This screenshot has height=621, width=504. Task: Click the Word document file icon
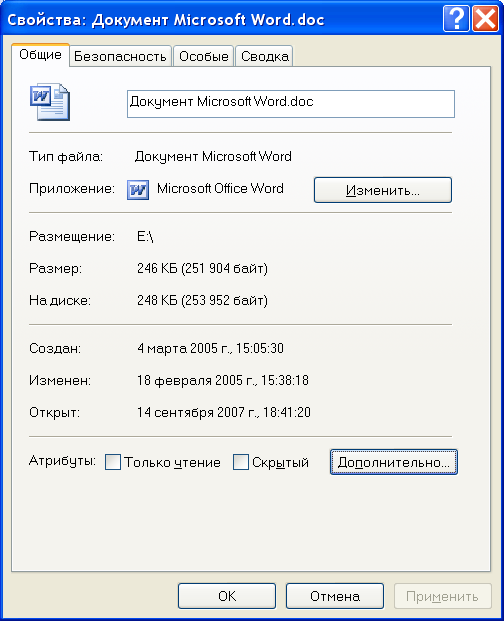(49, 102)
